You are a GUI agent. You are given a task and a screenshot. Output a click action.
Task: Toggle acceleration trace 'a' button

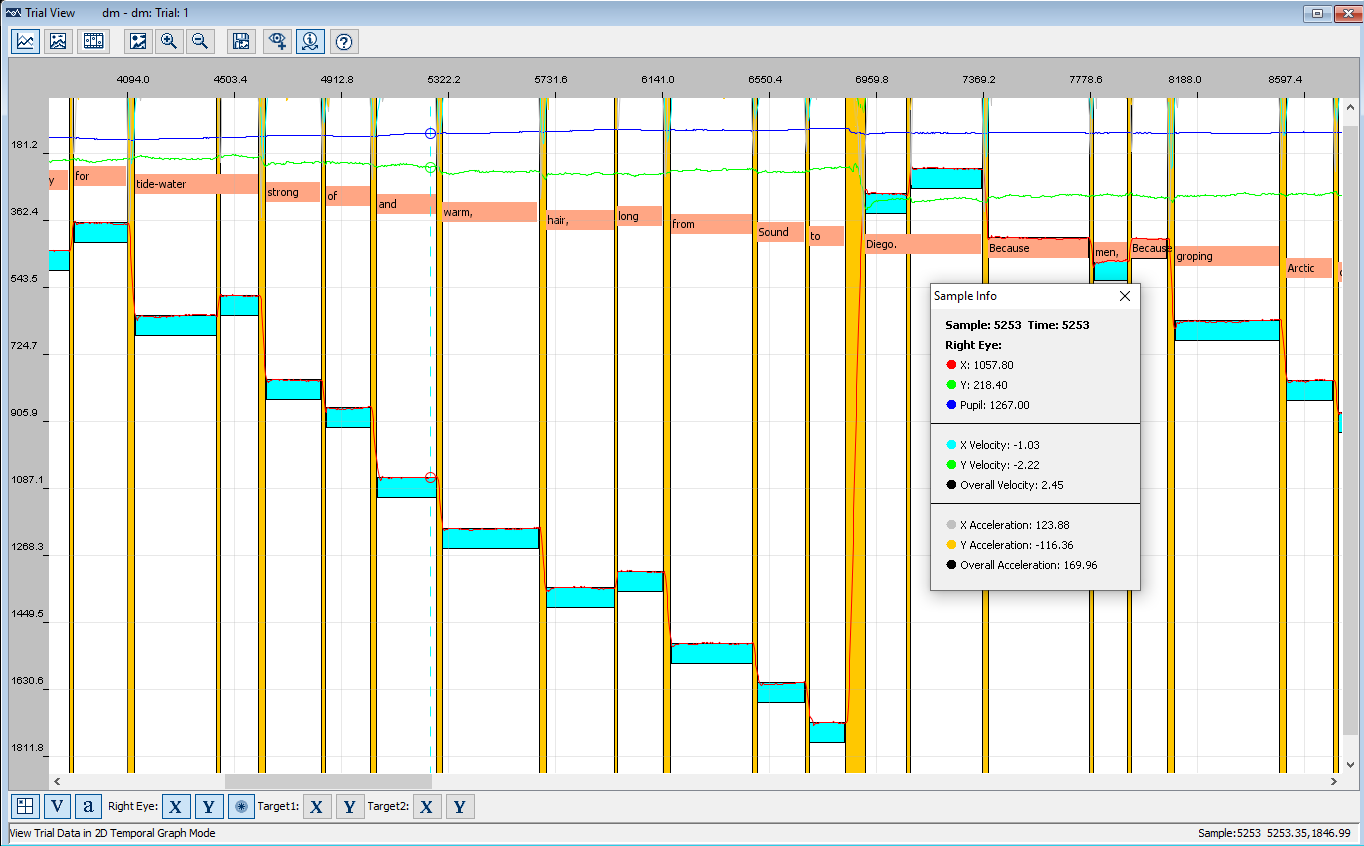[89, 806]
